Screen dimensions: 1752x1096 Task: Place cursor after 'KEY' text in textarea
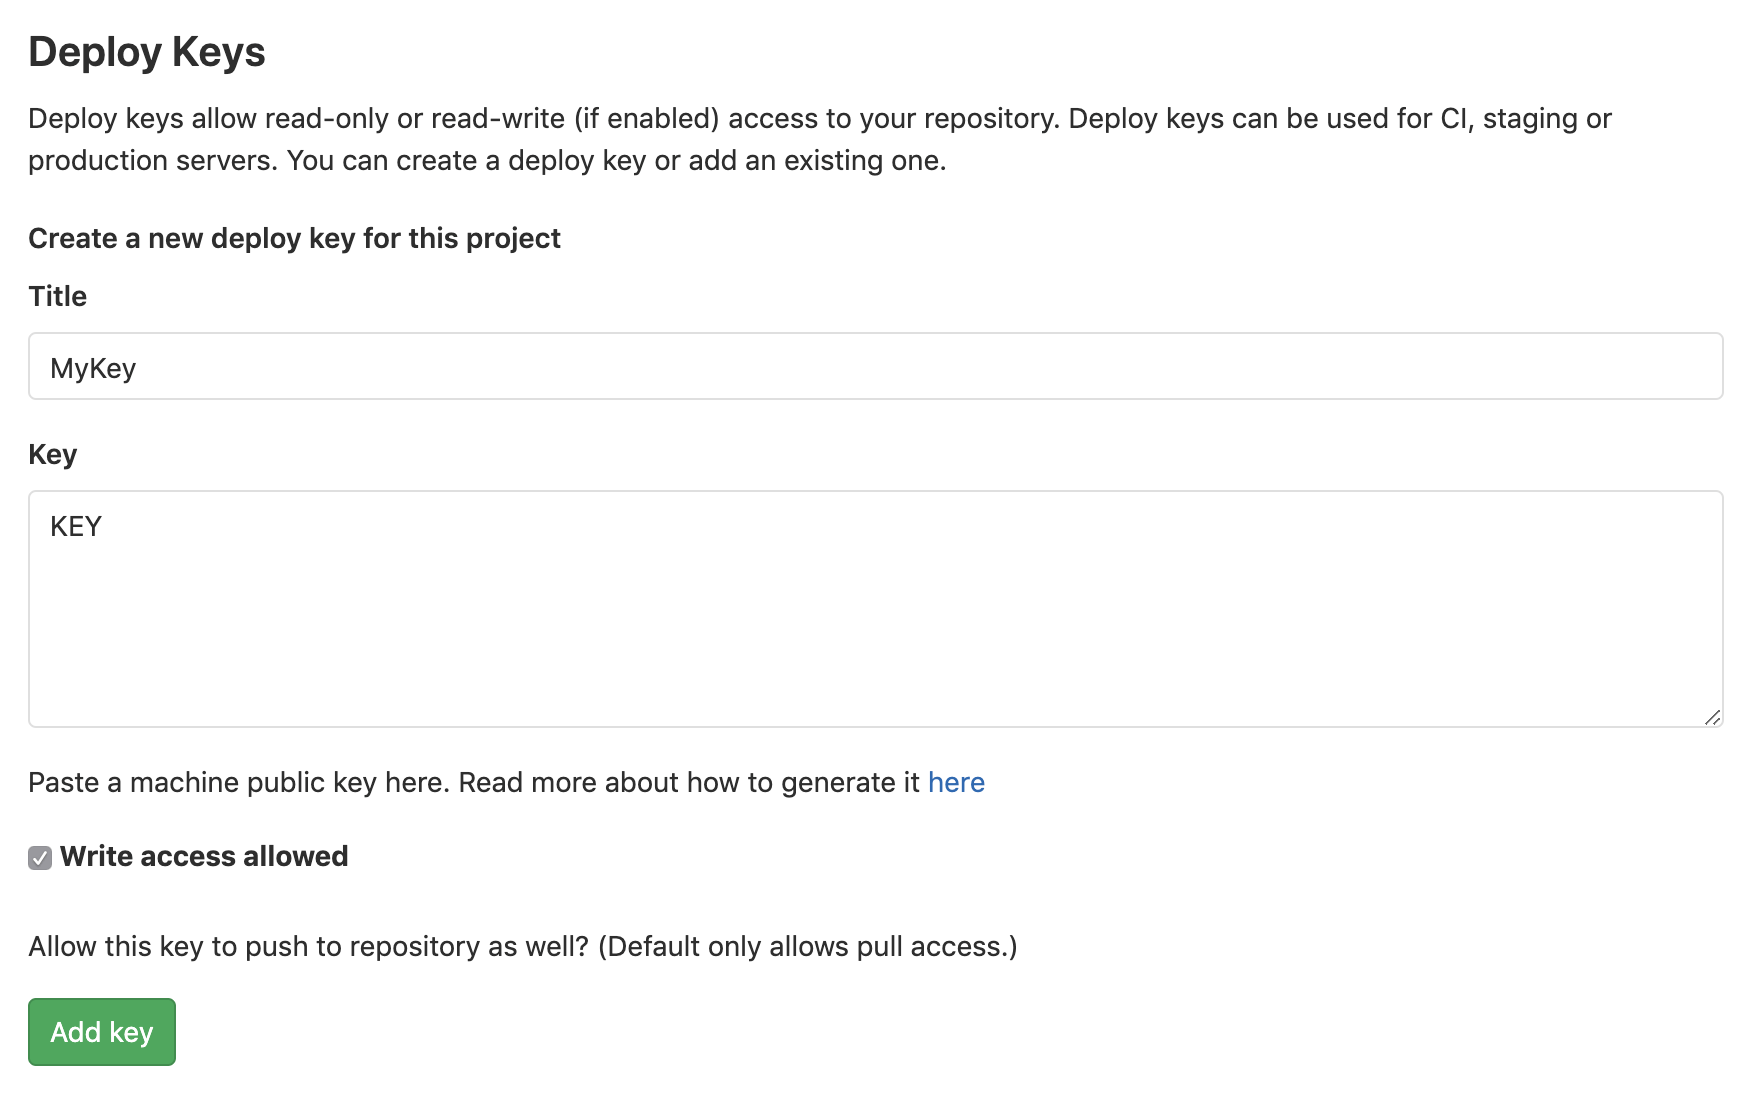[104, 526]
